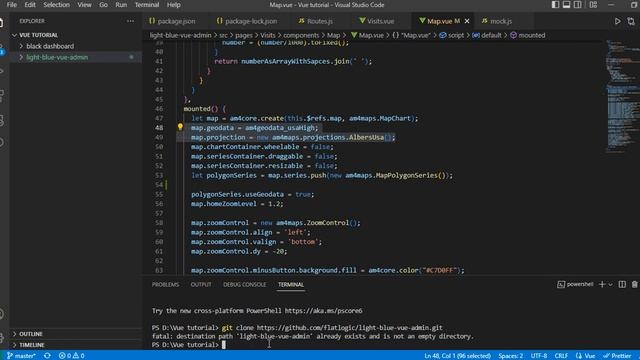Click the Ln 48, Col 1 status
The height and width of the screenshot is (360, 640).
457,356
